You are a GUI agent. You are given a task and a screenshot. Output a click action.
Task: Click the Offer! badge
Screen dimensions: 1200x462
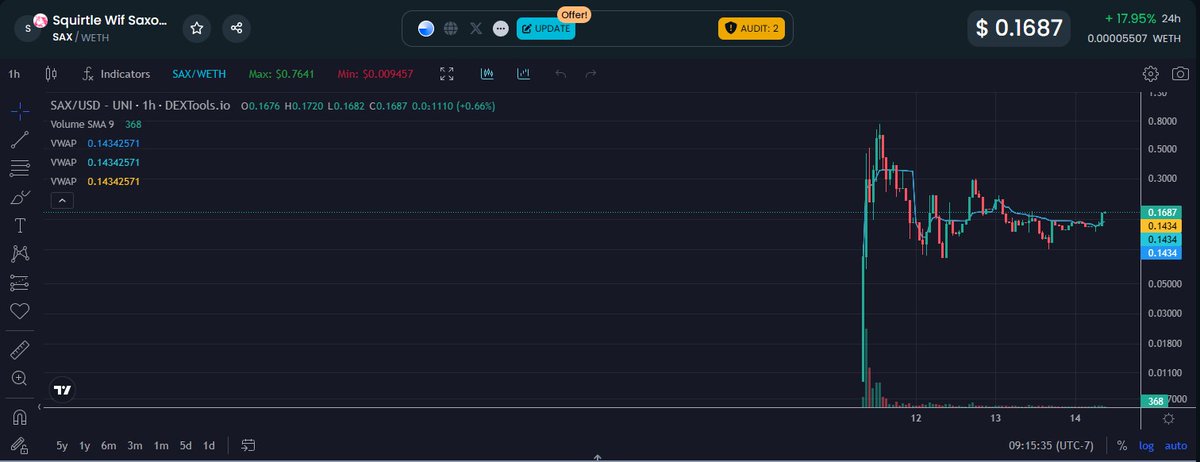(x=575, y=14)
